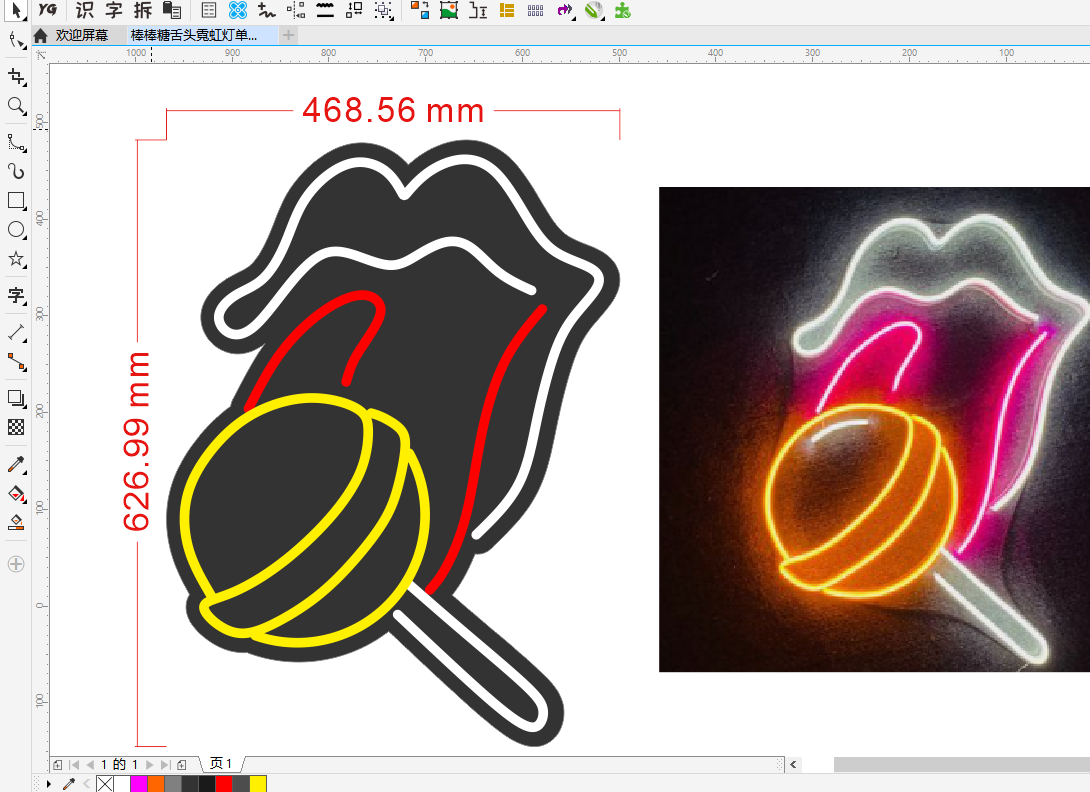Pick the Color Eyedropper tool in toolbox

click(x=16, y=464)
